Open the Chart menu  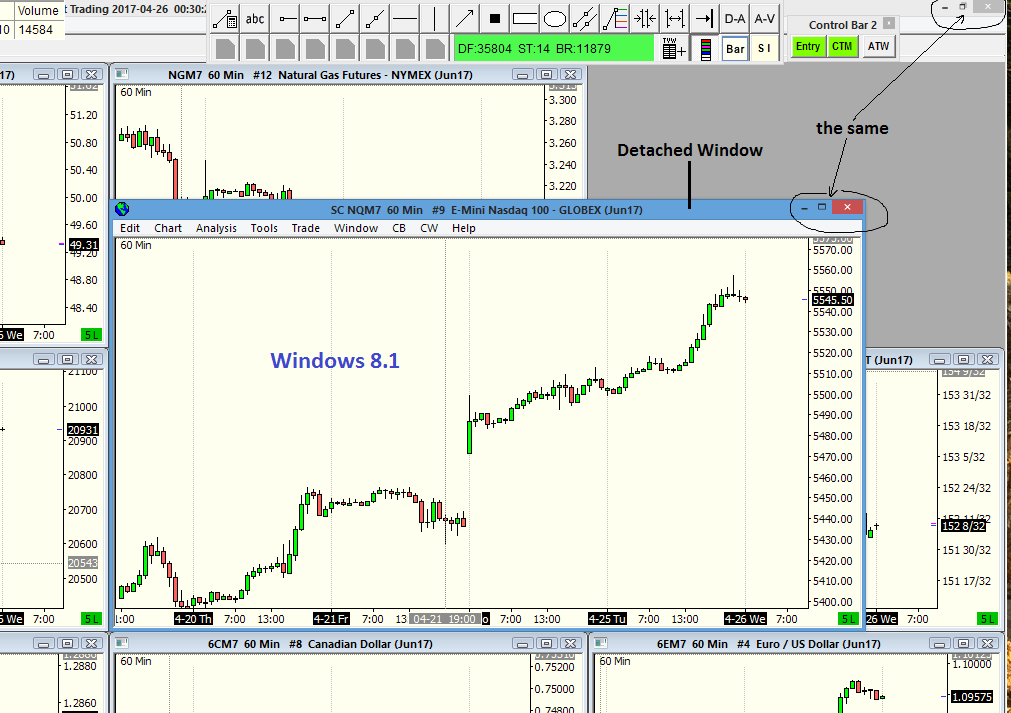[168, 228]
